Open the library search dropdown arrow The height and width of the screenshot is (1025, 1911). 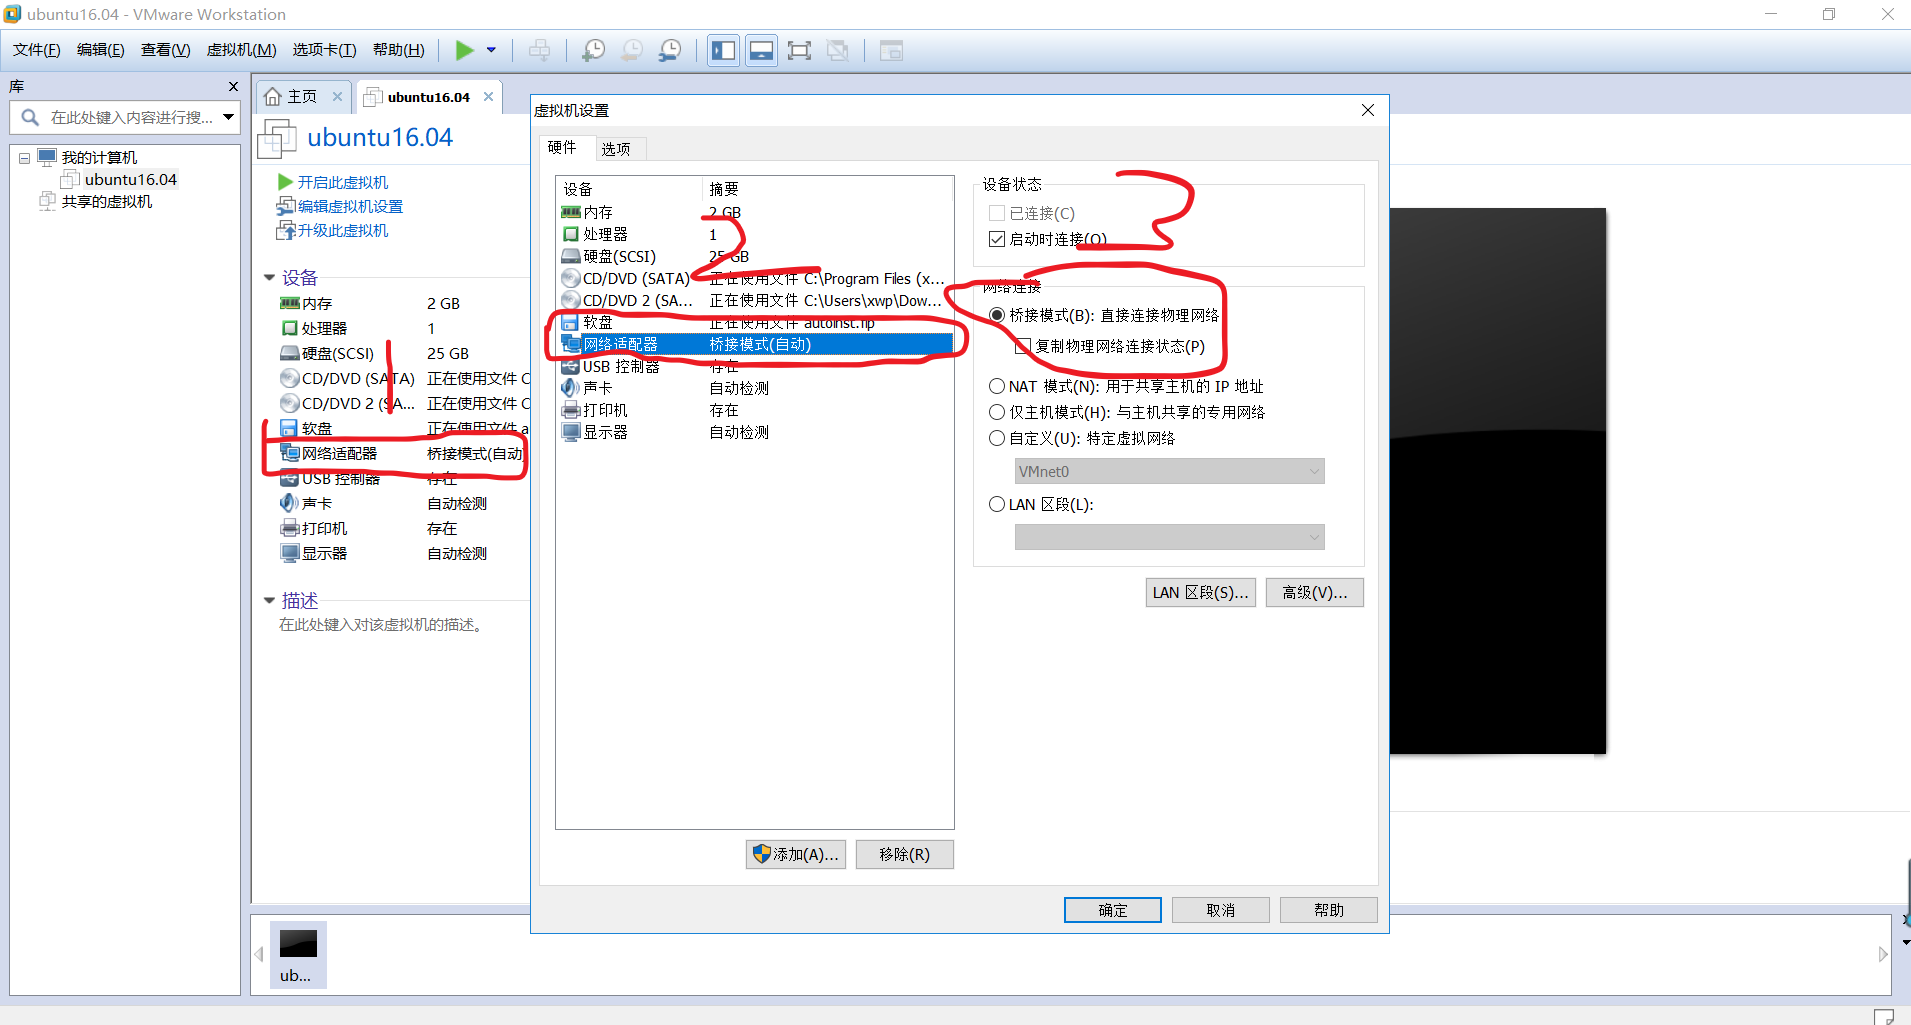pyautogui.click(x=229, y=118)
